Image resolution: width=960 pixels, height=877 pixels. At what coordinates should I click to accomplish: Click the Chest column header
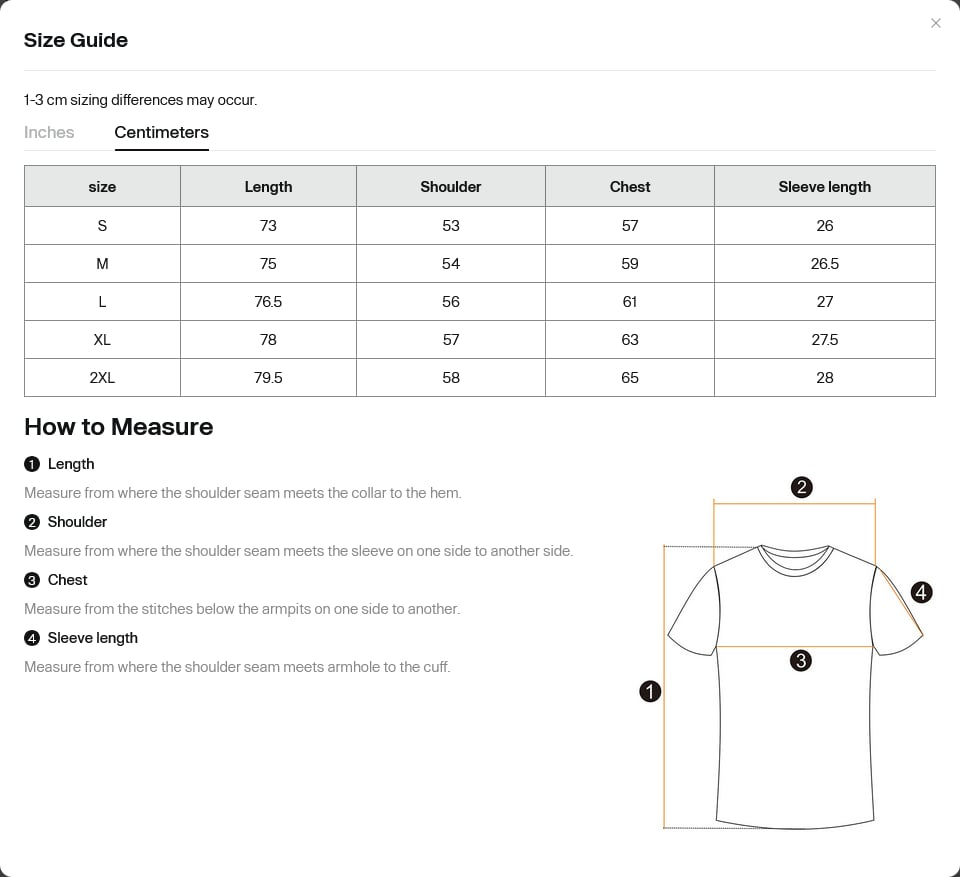pyautogui.click(x=629, y=186)
